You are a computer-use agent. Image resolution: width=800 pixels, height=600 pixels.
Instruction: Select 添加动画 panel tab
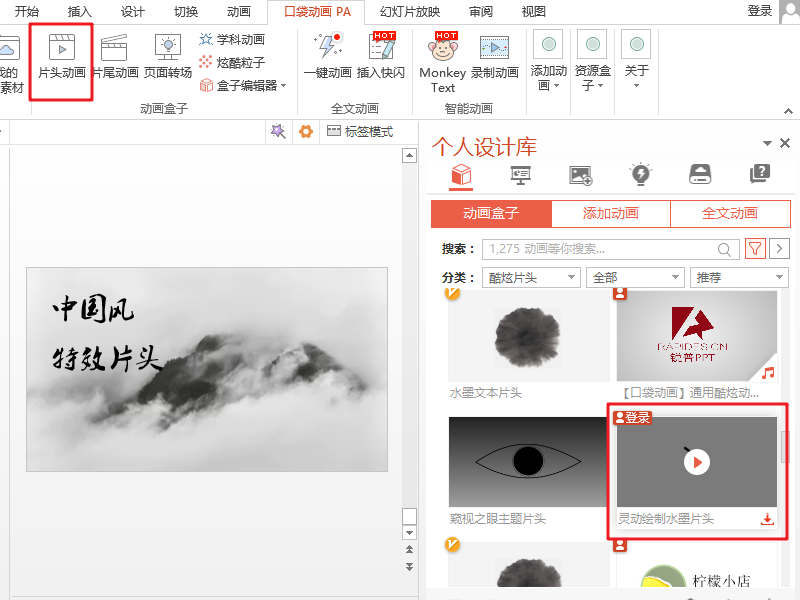click(611, 213)
